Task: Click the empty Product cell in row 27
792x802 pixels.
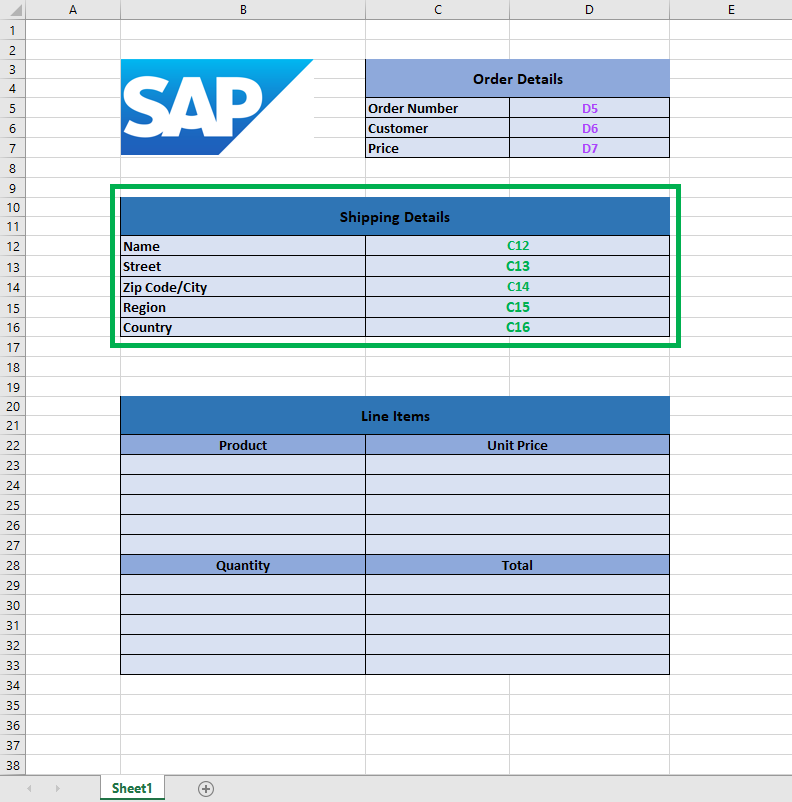Action: click(243, 545)
